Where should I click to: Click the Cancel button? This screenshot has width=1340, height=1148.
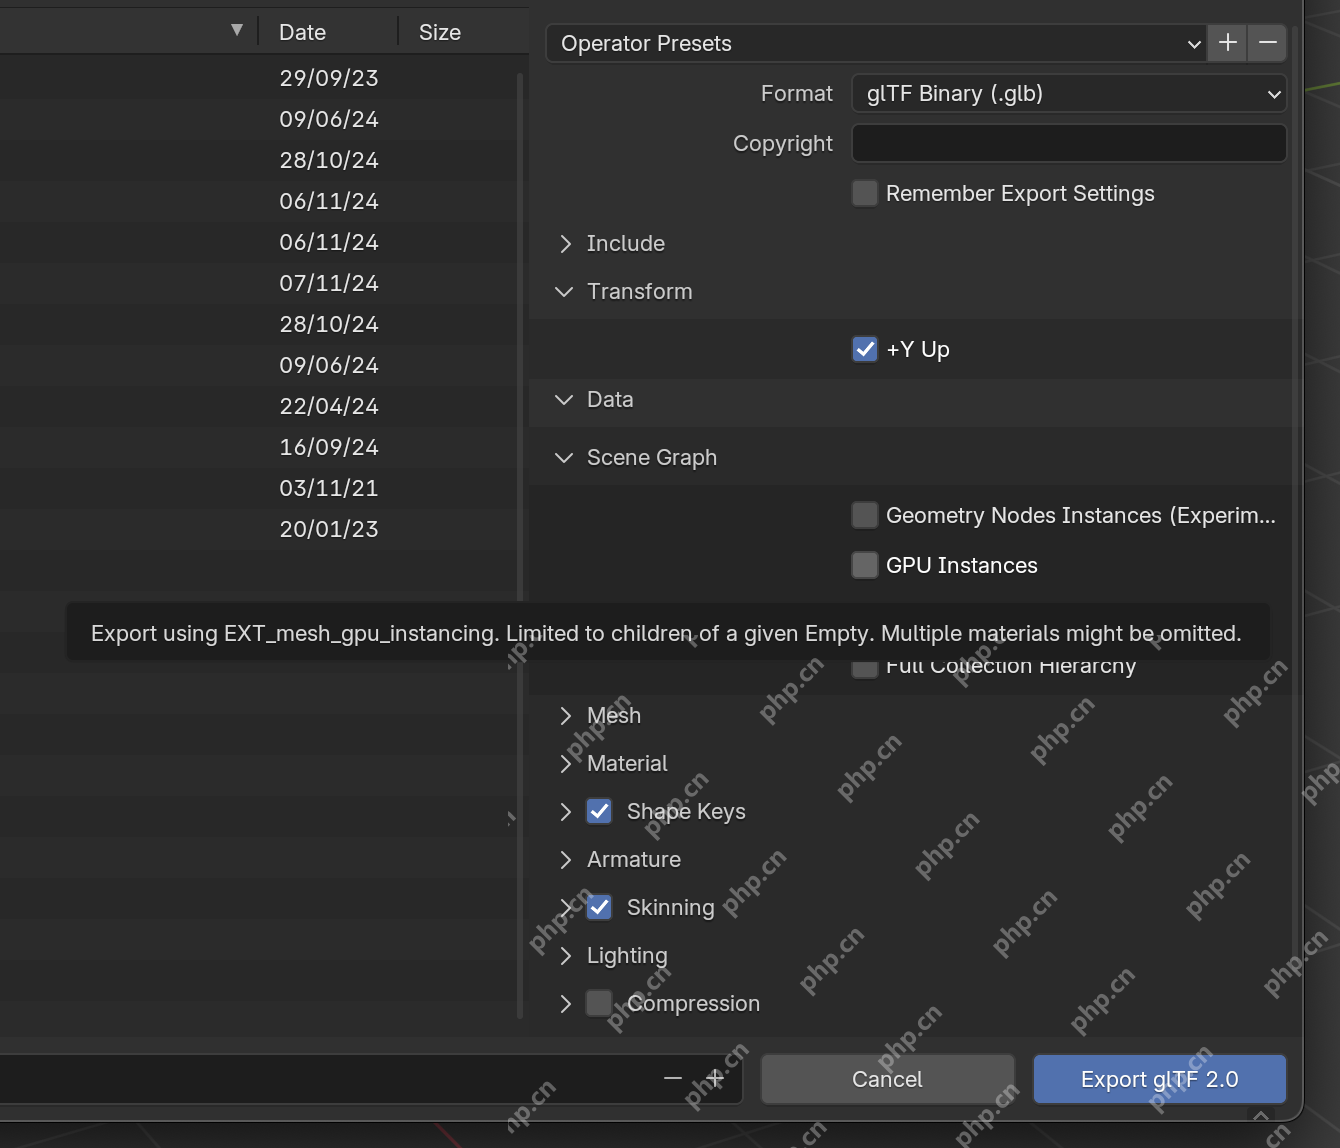(887, 1079)
